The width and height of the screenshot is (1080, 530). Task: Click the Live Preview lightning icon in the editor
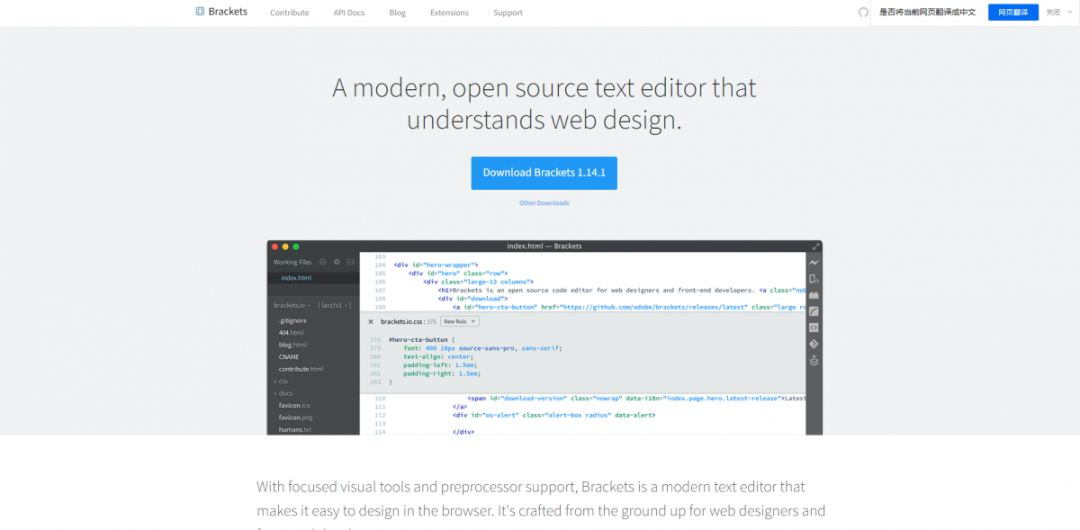tap(813, 263)
